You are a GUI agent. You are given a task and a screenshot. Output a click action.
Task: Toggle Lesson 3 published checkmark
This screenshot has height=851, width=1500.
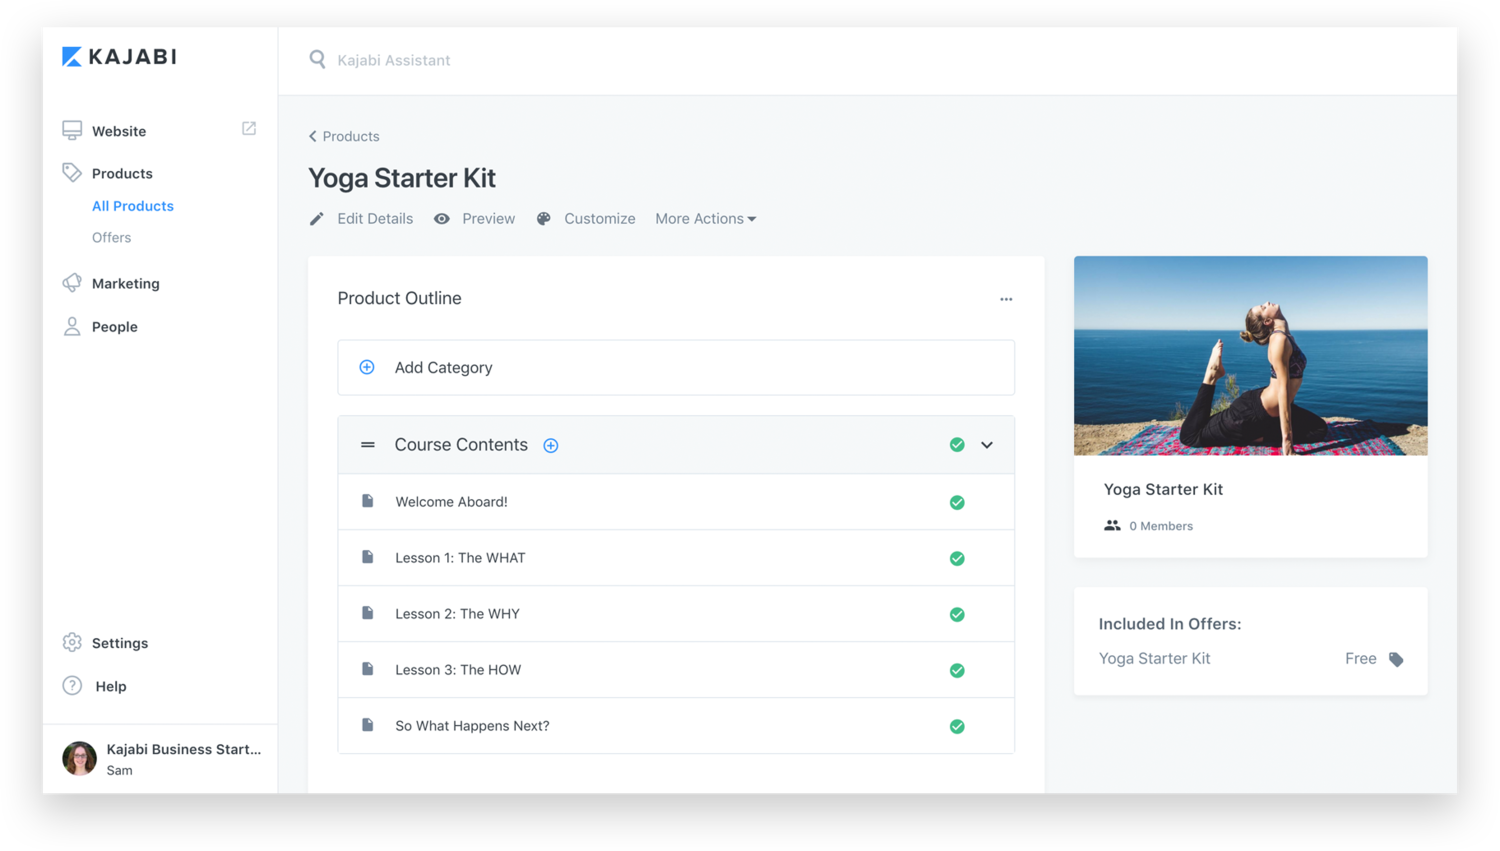click(957, 671)
